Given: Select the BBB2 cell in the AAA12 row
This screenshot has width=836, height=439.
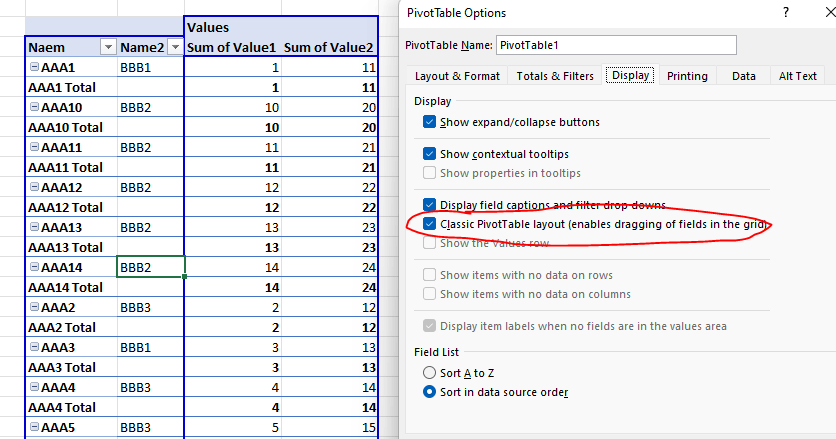Looking at the screenshot, I should click(x=150, y=187).
